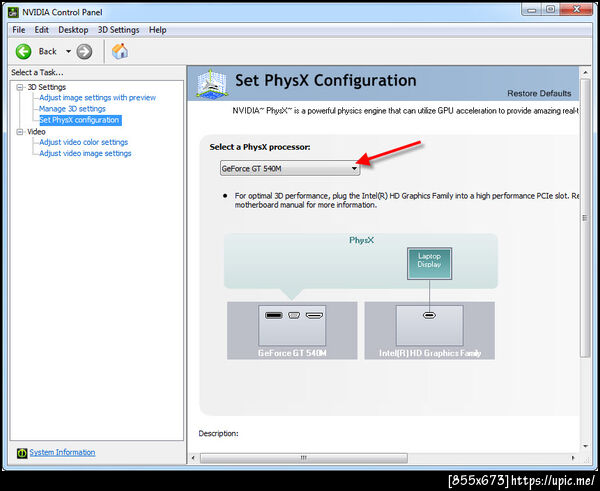Screen dimensions: 600x491
Task: Go to the Home house icon
Action: click(120, 51)
